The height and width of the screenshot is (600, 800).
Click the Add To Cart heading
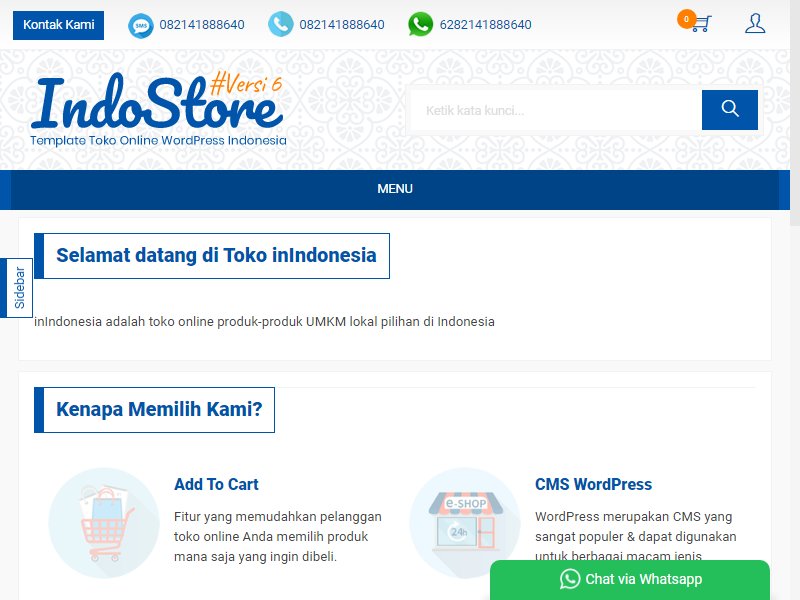coord(216,484)
